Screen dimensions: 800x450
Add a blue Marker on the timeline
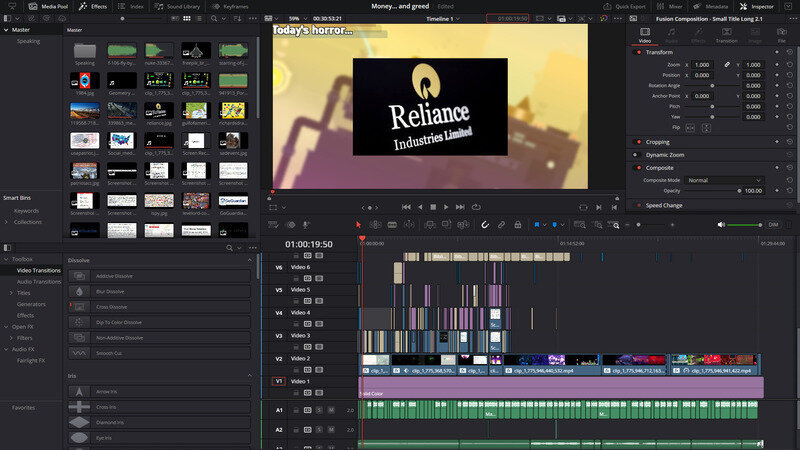pyautogui.click(x=555, y=224)
